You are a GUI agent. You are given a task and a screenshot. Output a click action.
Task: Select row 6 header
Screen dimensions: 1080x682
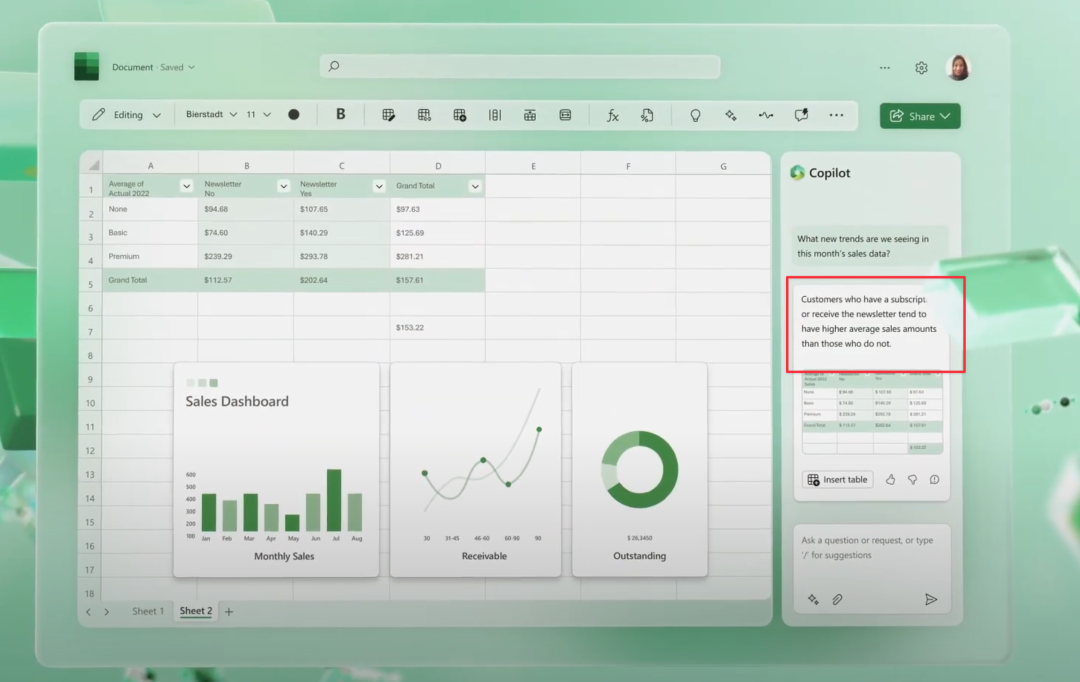tap(90, 308)
